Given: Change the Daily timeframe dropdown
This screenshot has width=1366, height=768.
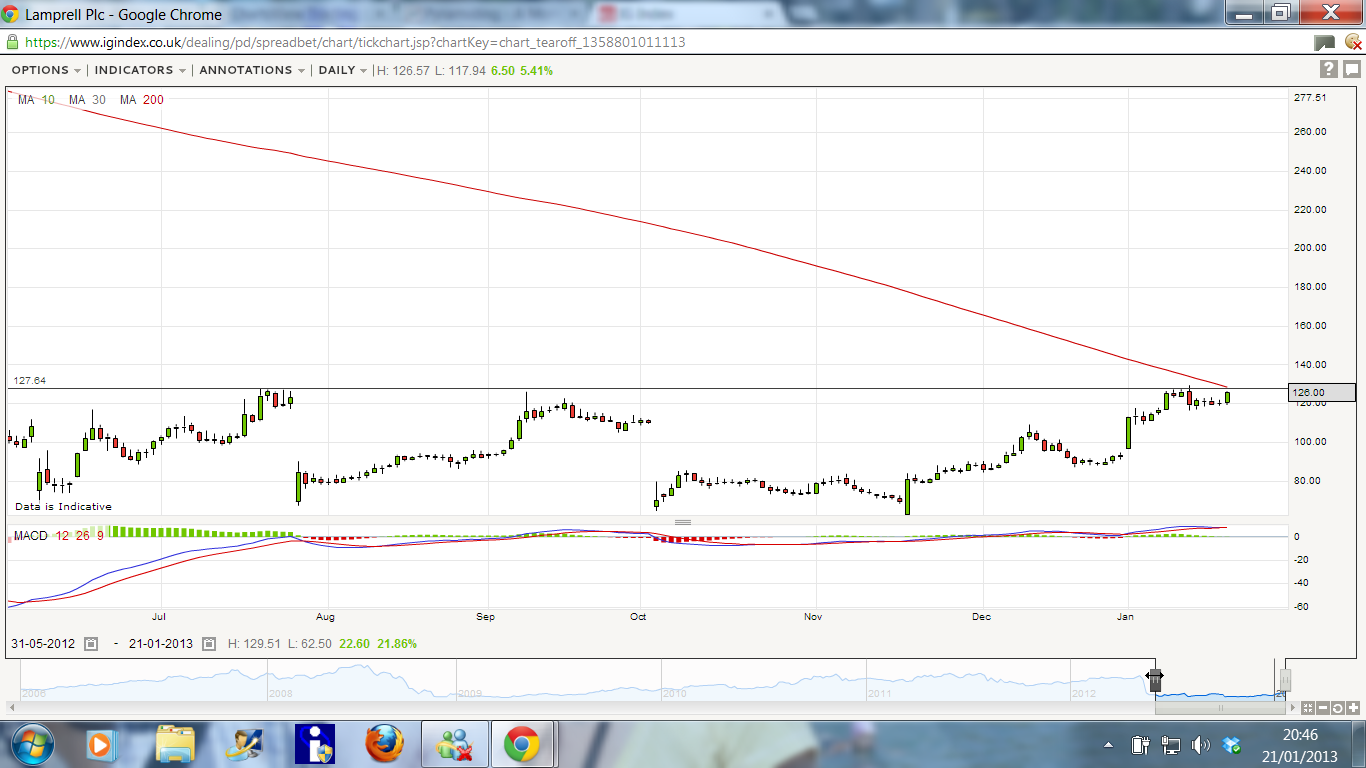Looking at the screenshot, I should [x=343, y=70].
